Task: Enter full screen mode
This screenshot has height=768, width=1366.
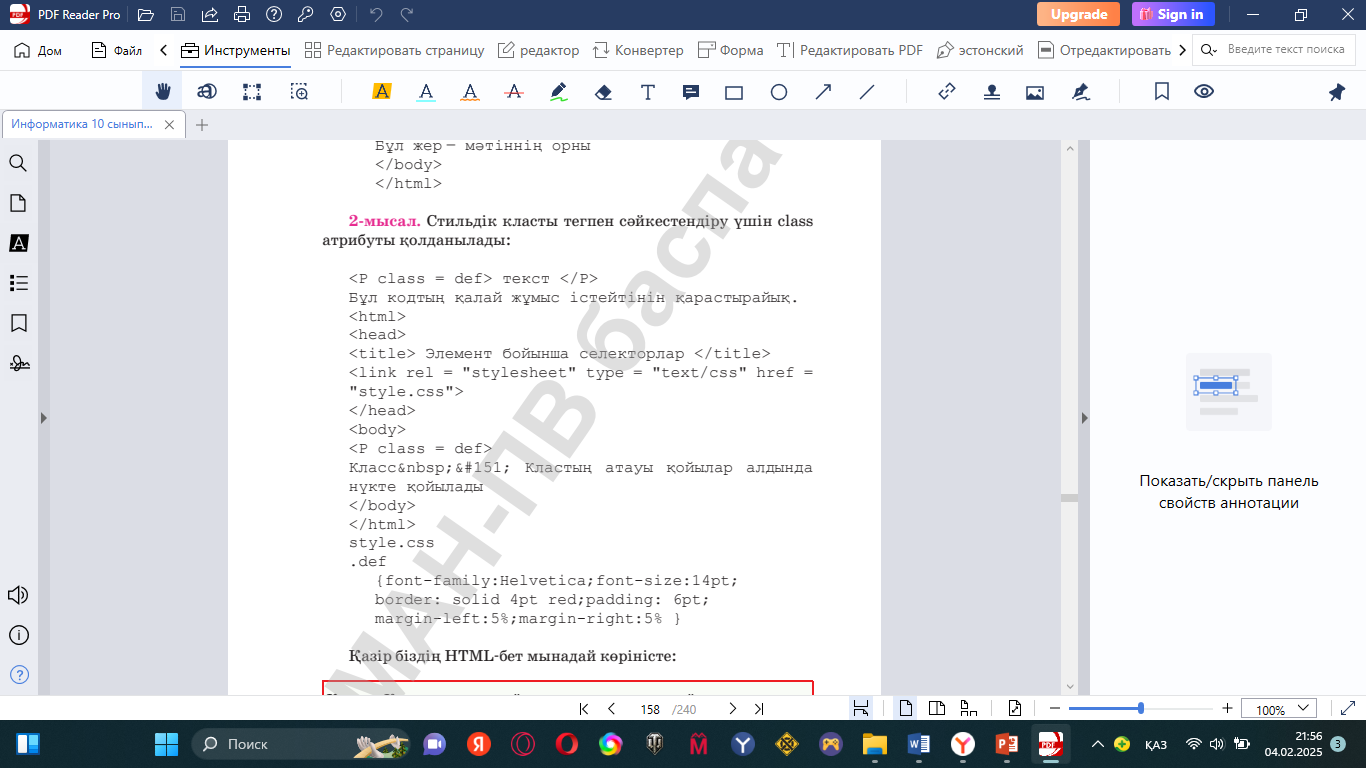Action: click(1347, 709)
